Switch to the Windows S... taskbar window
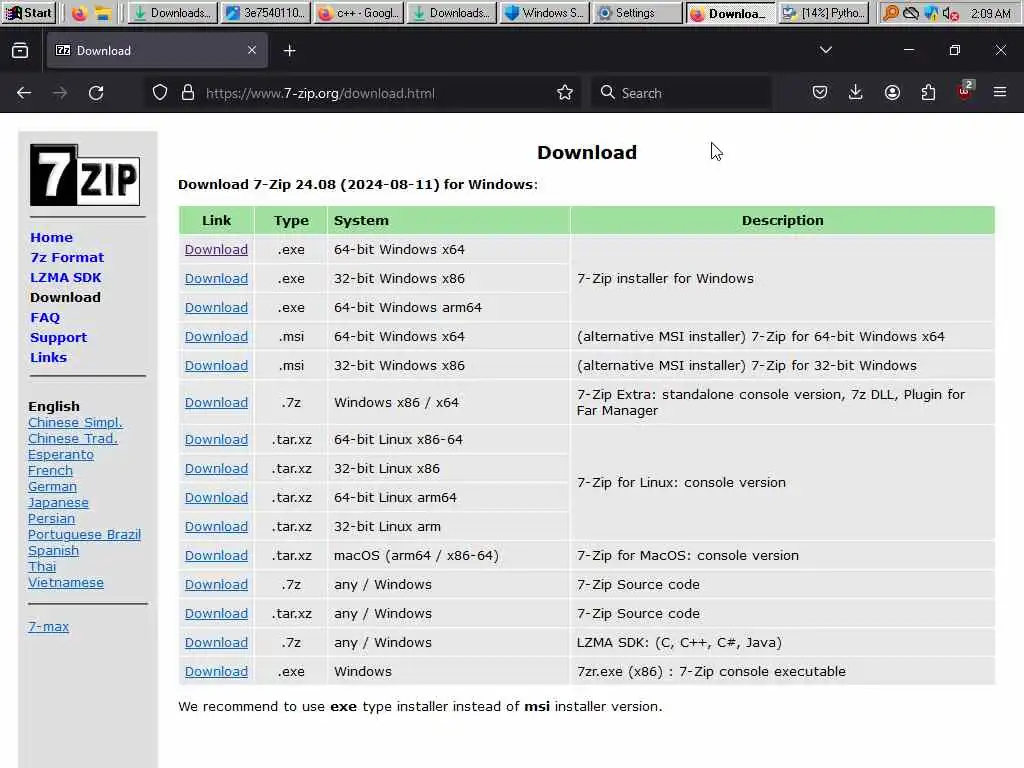The height and width of the screenshot is (768, 1024). click(545, 13)
